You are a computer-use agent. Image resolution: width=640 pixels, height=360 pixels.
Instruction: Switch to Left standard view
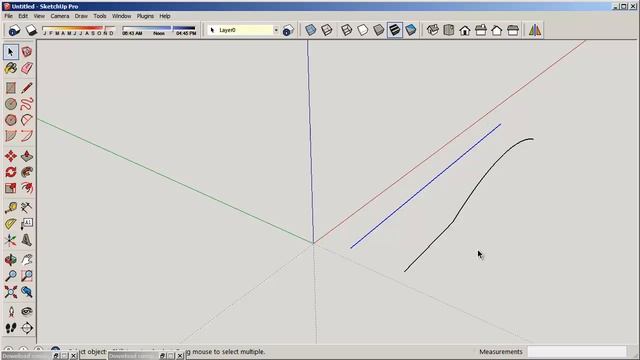tap(513, 30)
